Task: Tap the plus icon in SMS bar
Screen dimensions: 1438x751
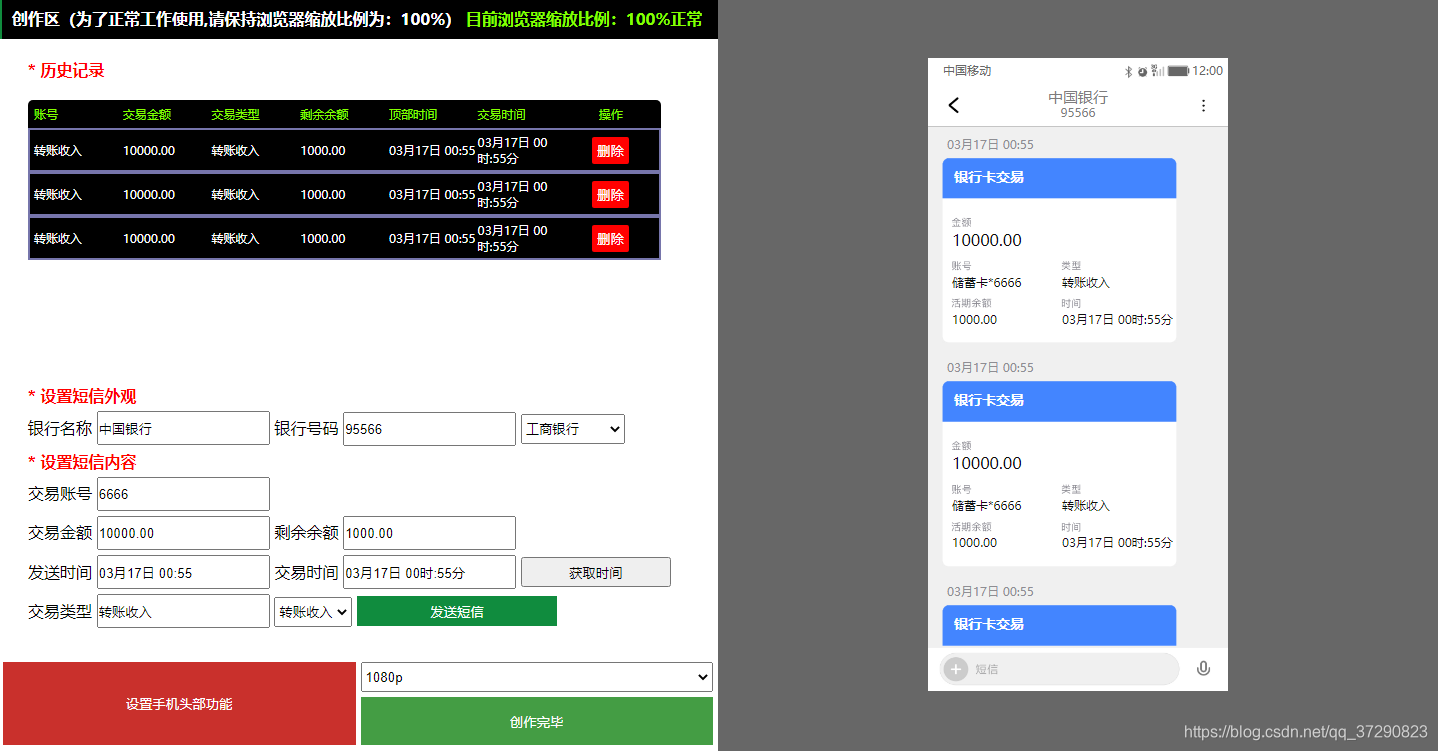Action: 956,669
